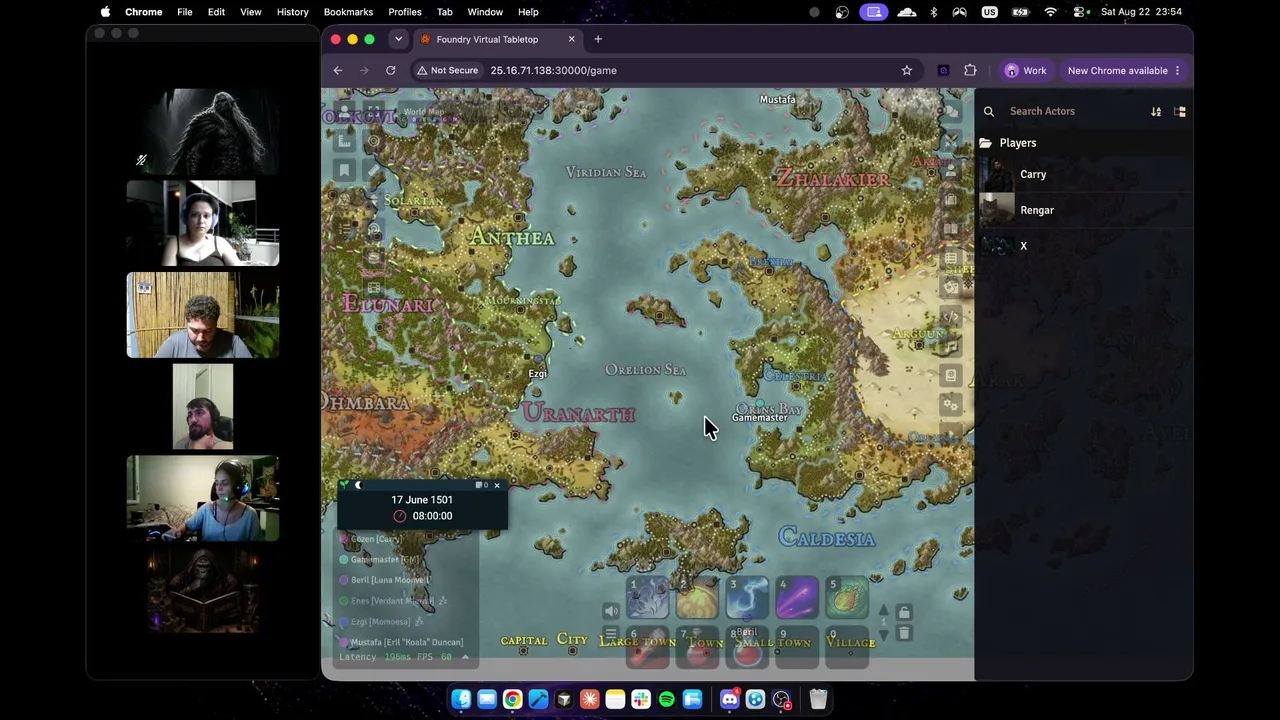The width and height of the screenshot is (1280, 720).
Task: Trigger lightning macro in slot 3
Action: pos(747,597)
